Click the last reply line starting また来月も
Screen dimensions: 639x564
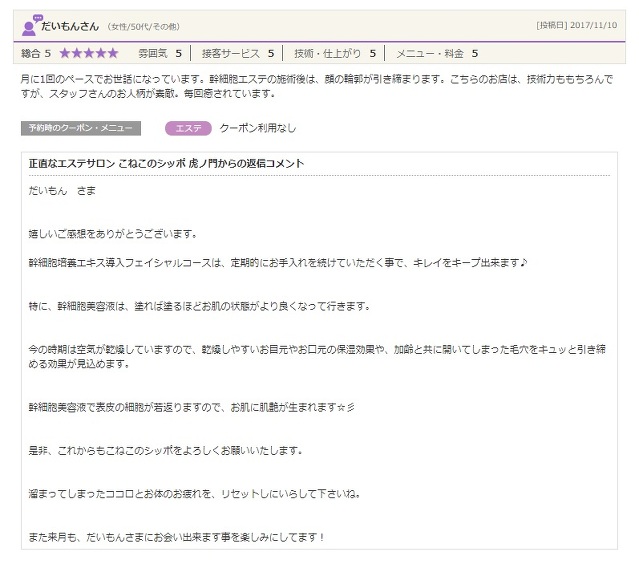[177, 537]
